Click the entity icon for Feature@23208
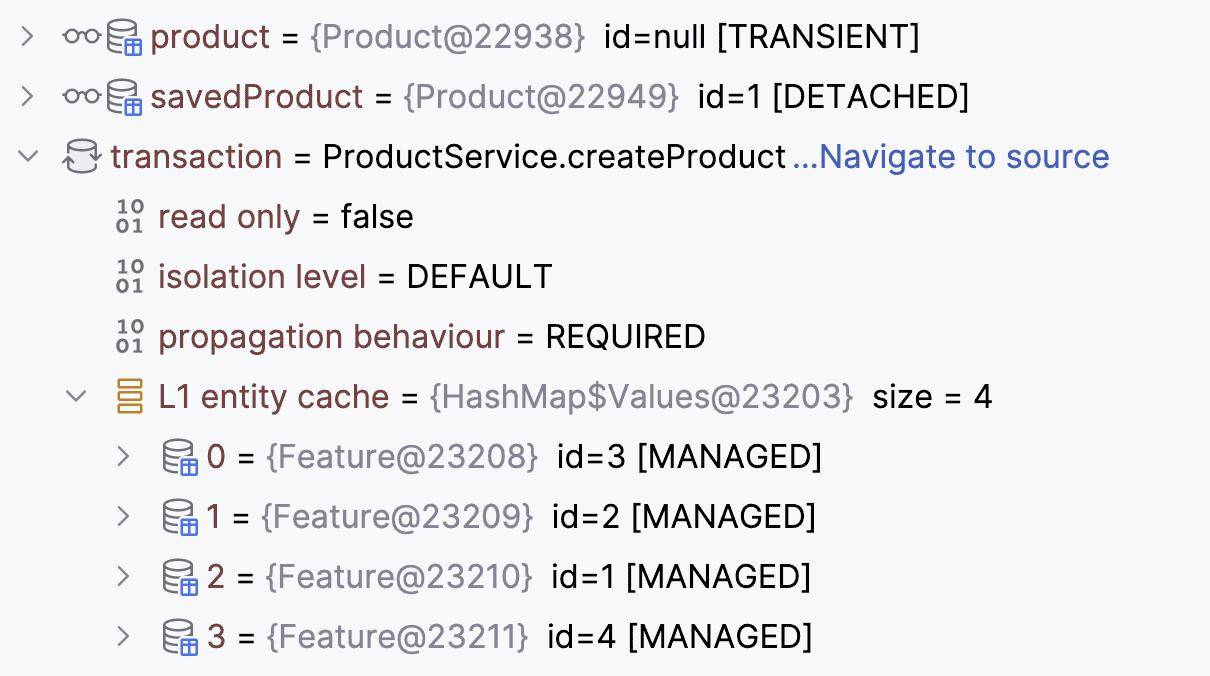Viewport: 1210px width, 676px height. 180,458
